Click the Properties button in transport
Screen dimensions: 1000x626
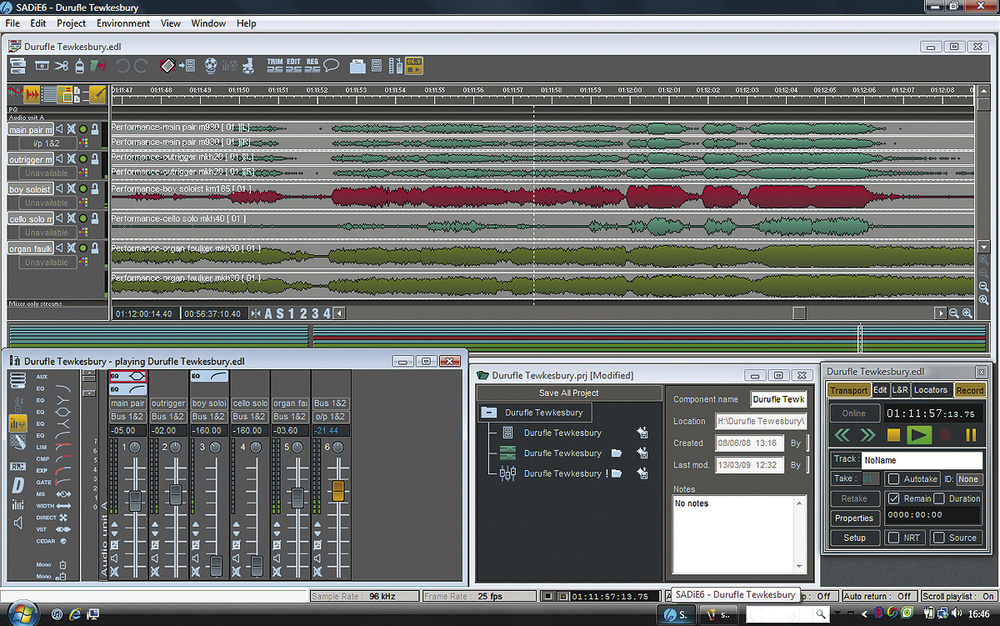click(x=854, y=518)
